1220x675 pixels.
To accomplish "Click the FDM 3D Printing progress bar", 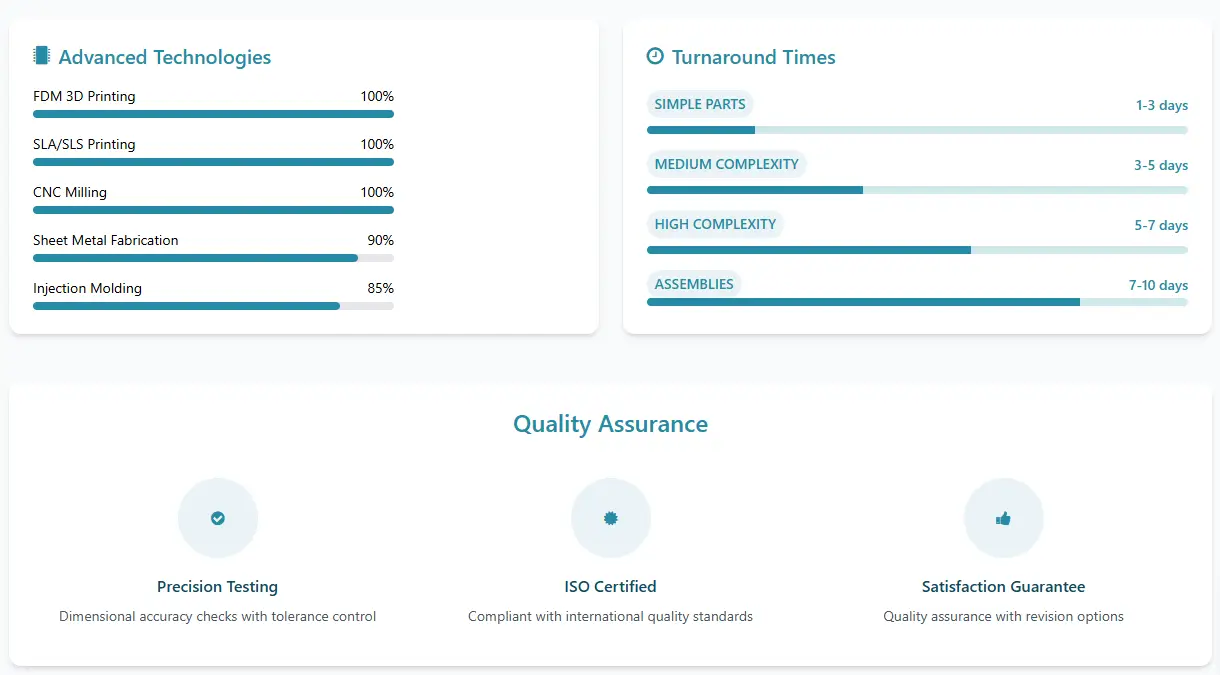I will pos(213,114).
